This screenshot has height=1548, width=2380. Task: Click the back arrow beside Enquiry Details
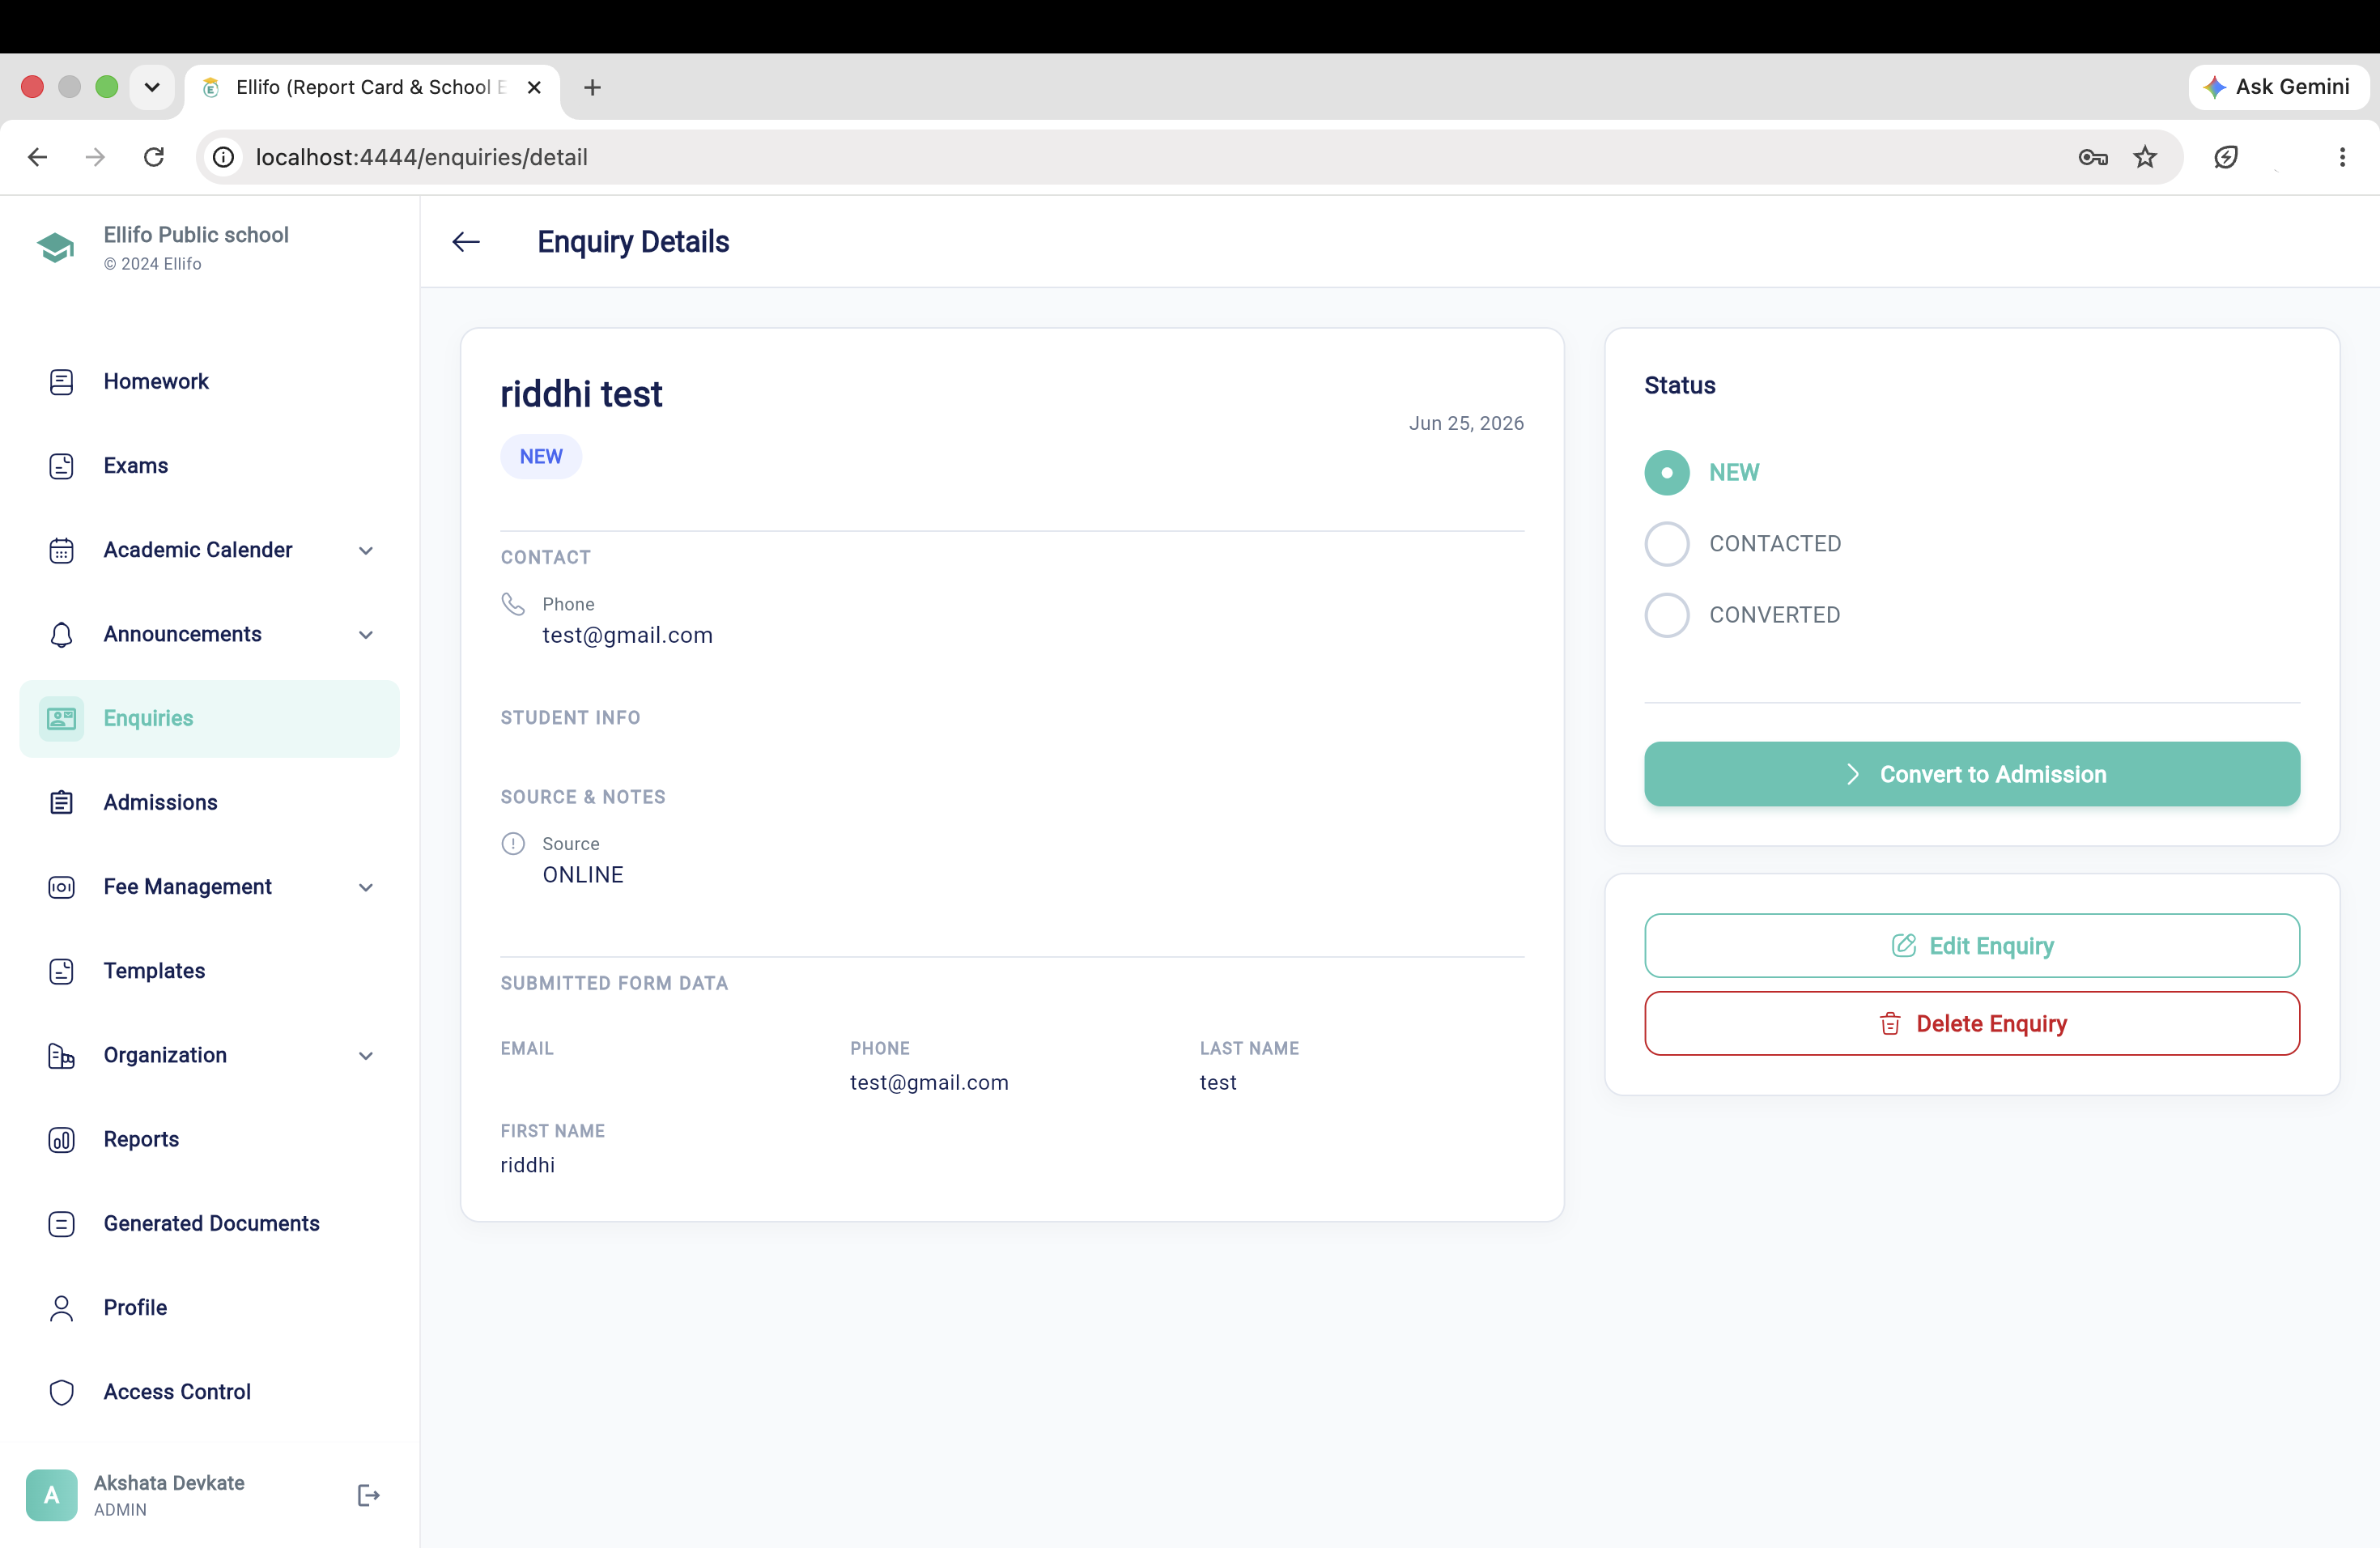(x=466, y=242)
